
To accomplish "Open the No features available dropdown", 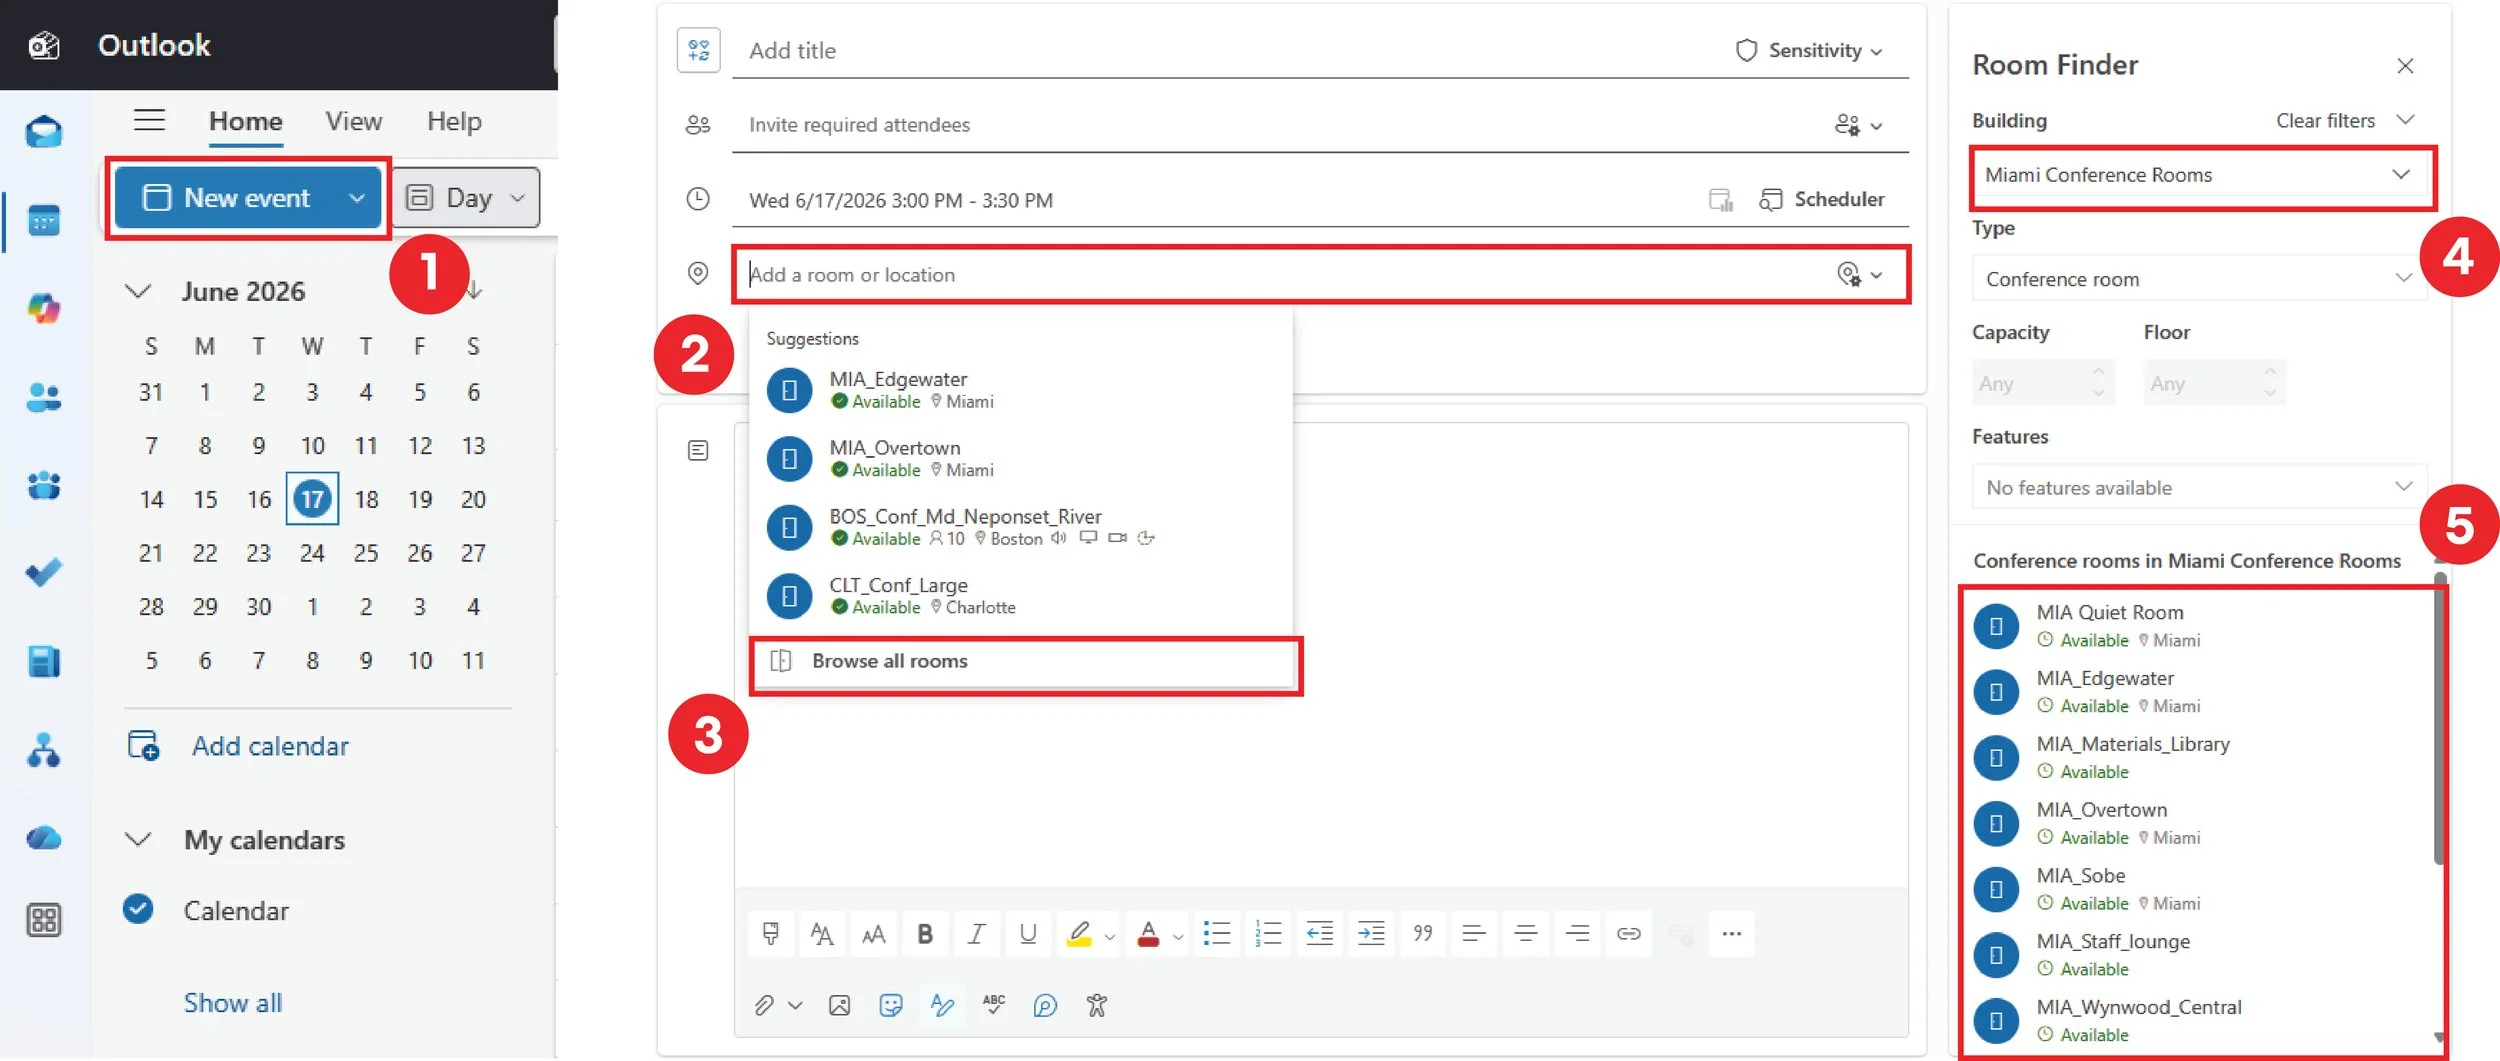I will coord(2199,487).
